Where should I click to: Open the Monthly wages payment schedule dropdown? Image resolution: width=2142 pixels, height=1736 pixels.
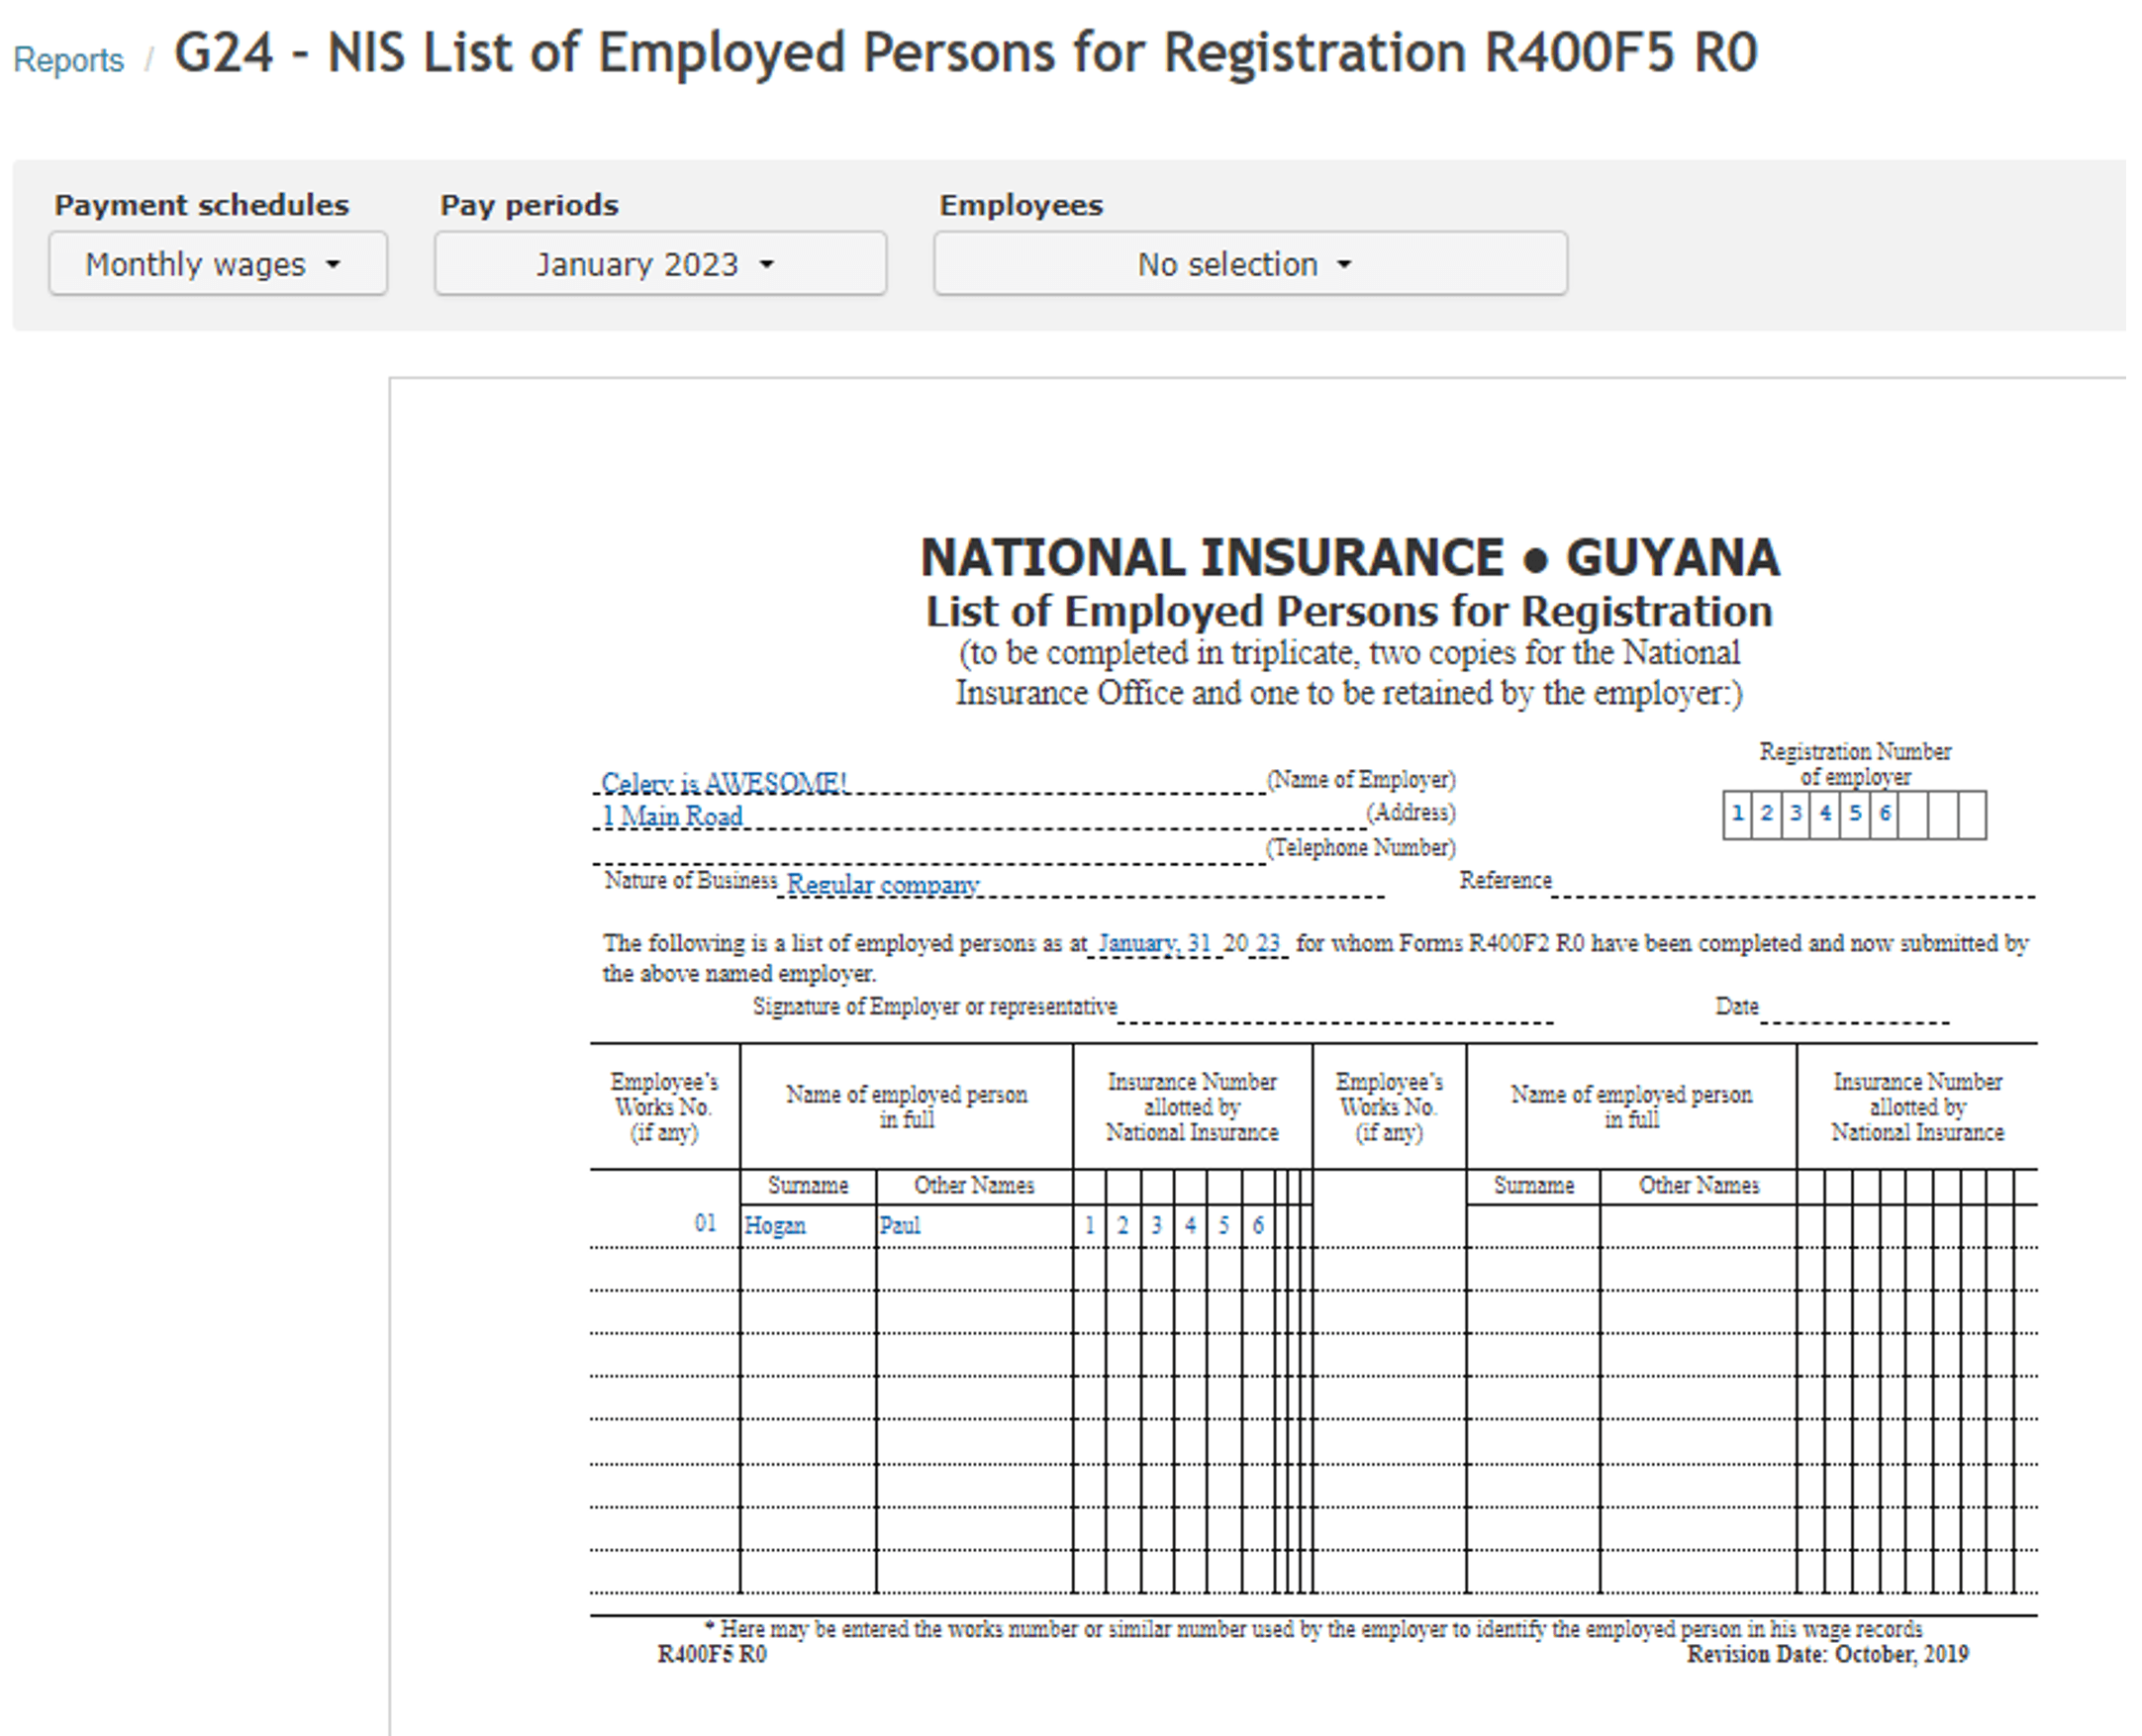click(218, 264)
